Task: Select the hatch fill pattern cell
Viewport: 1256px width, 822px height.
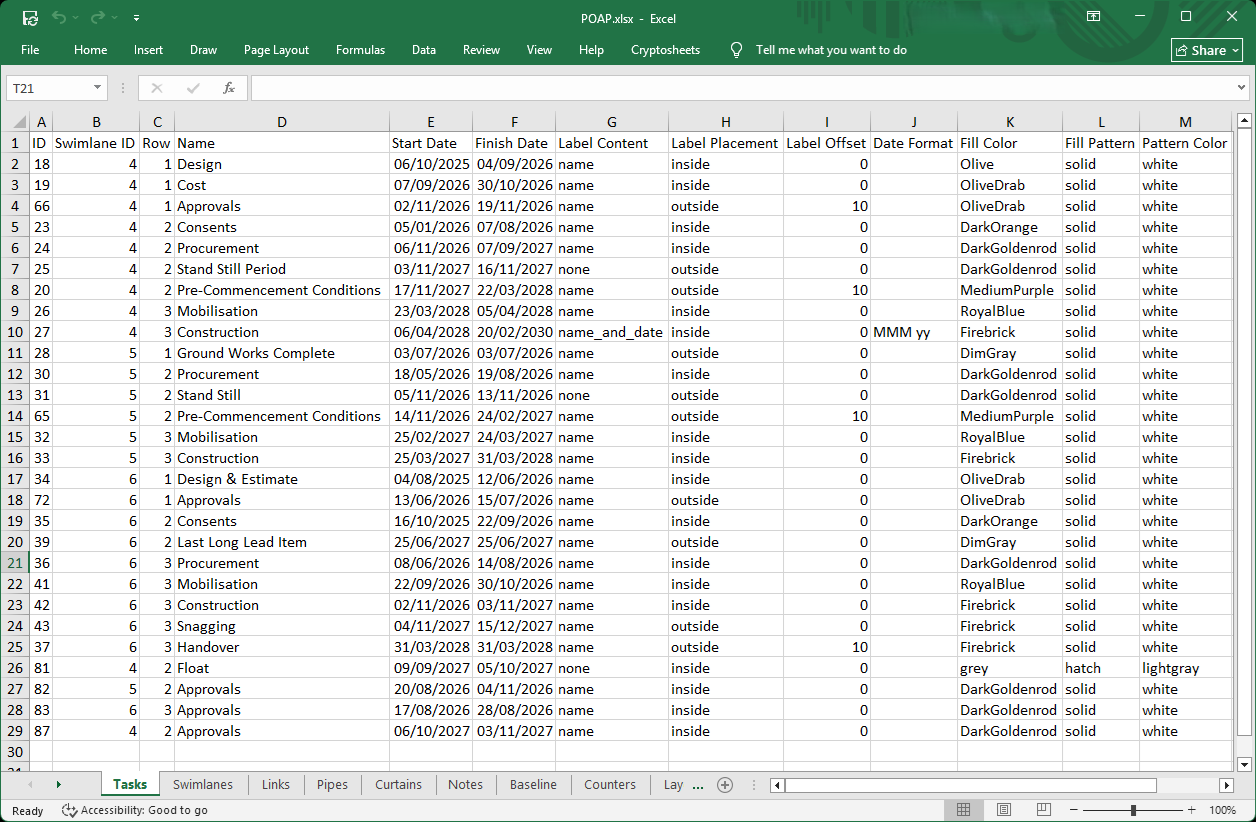Action: click(1101, 668)
